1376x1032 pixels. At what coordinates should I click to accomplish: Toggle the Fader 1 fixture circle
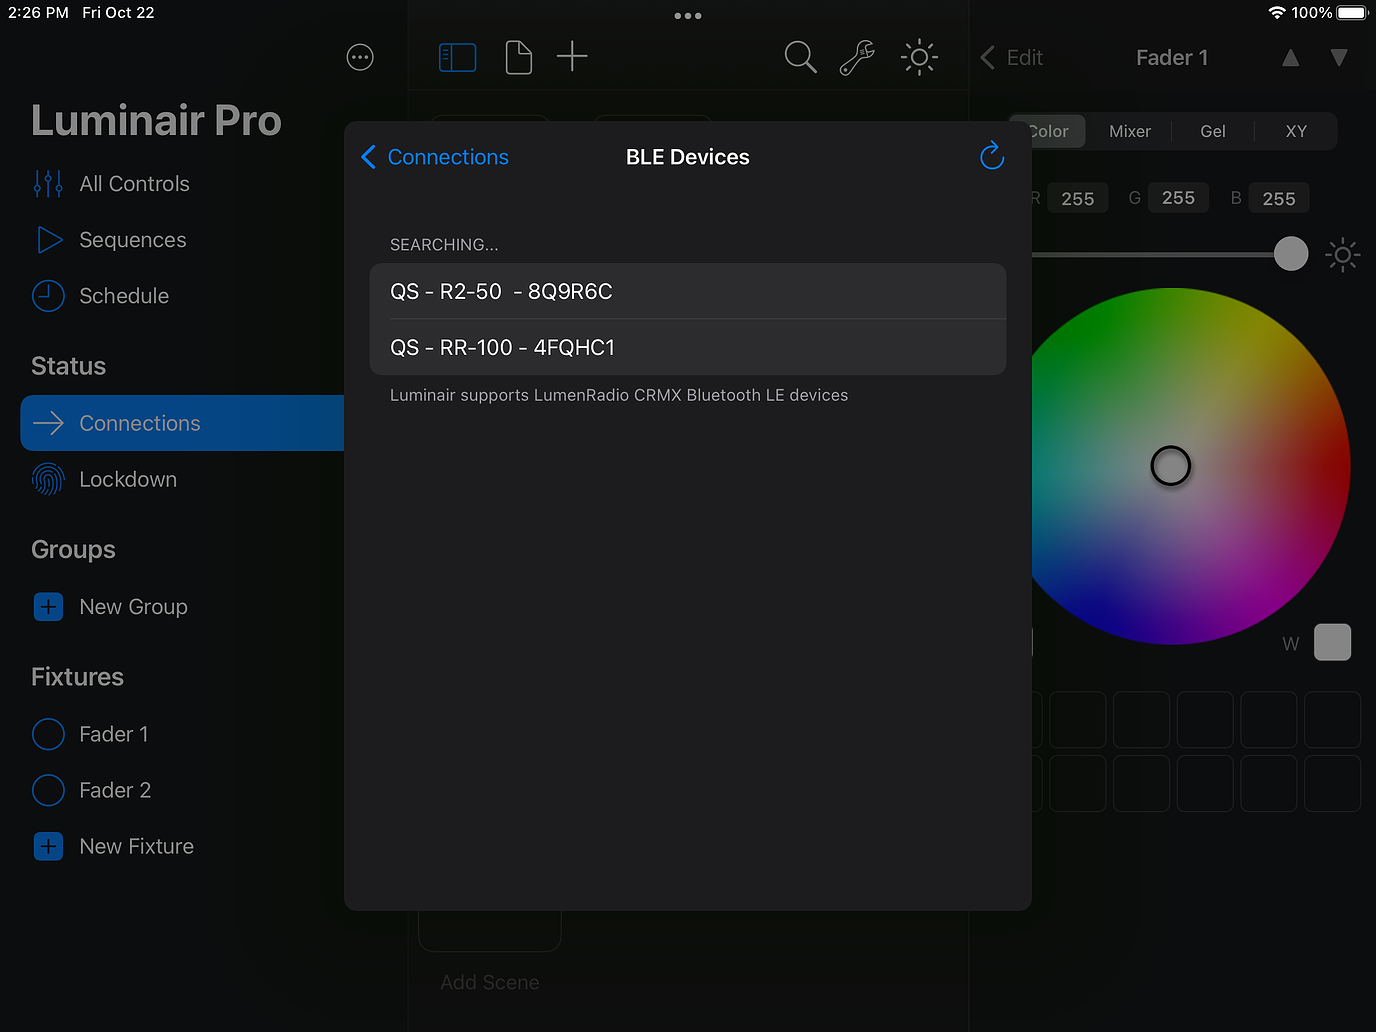click(x=48, y=734)
